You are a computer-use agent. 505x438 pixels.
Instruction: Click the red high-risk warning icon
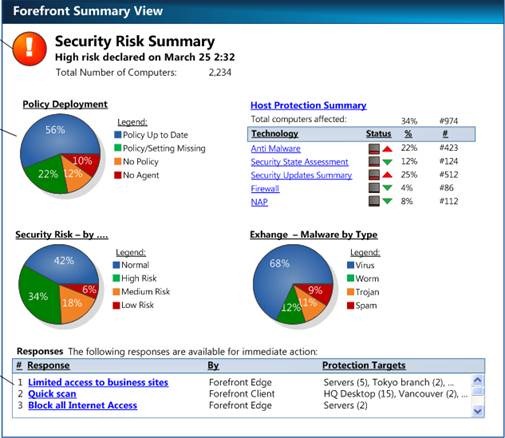pyautogui.click(x=29, y=49)
